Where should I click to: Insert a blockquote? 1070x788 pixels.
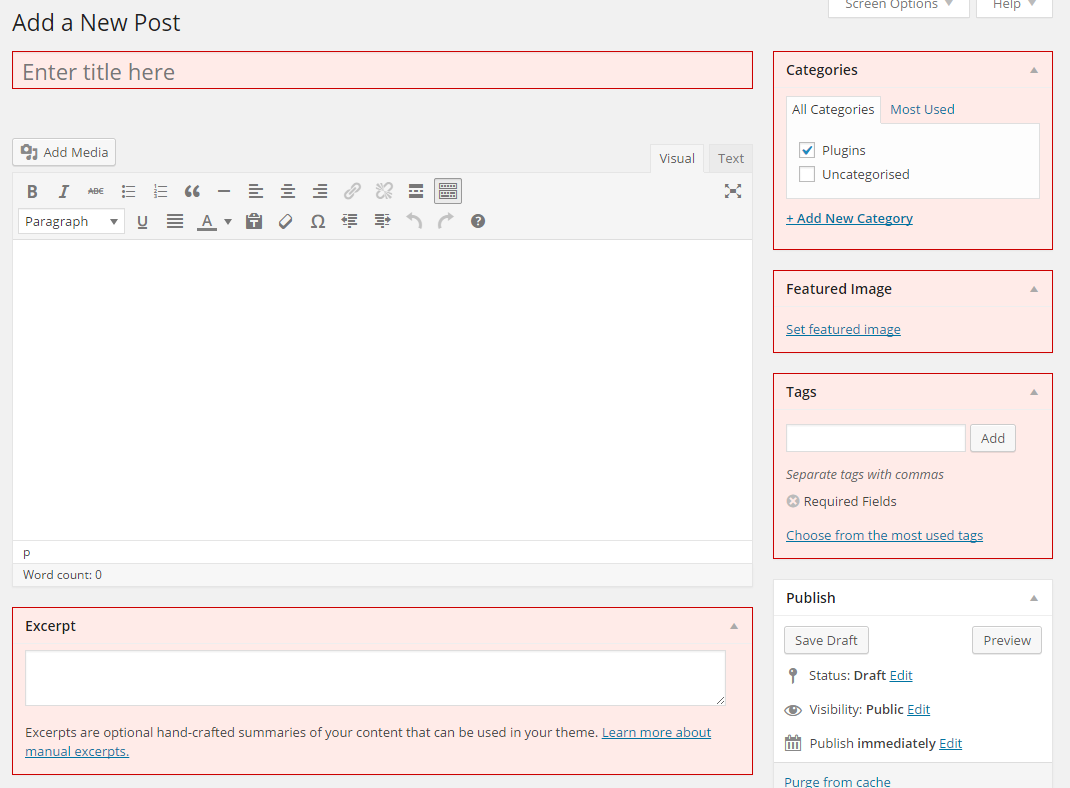tap(192, 192)
